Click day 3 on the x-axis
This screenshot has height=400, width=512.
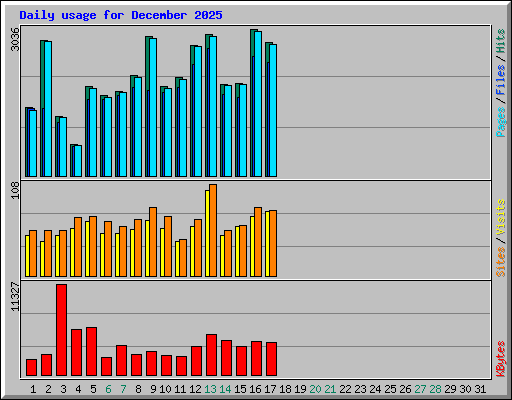(x=63, y=389)
